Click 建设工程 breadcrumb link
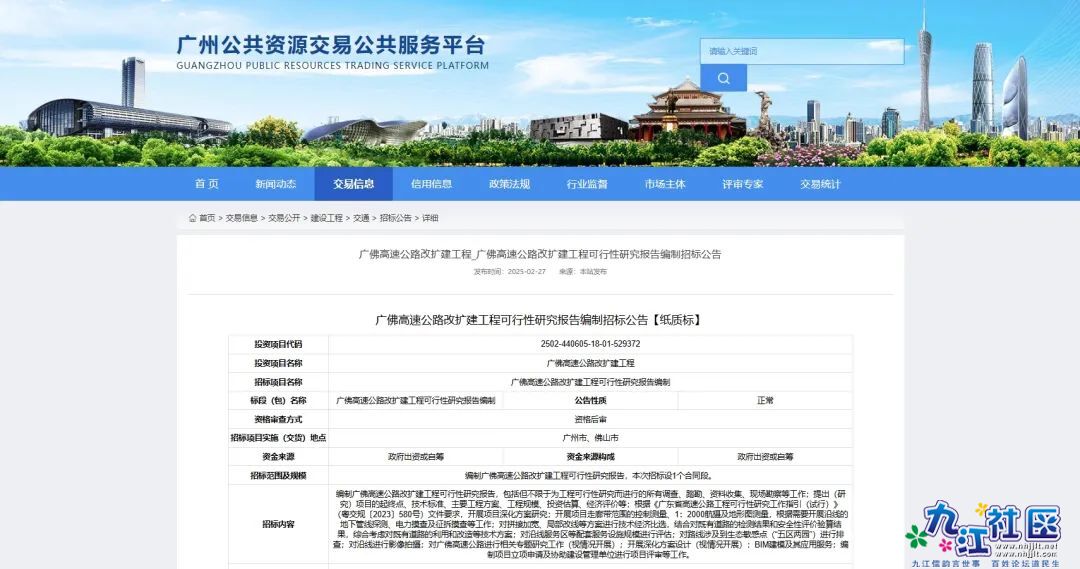This screenshot has height=569, width=1080. click(x=326, y=218)
